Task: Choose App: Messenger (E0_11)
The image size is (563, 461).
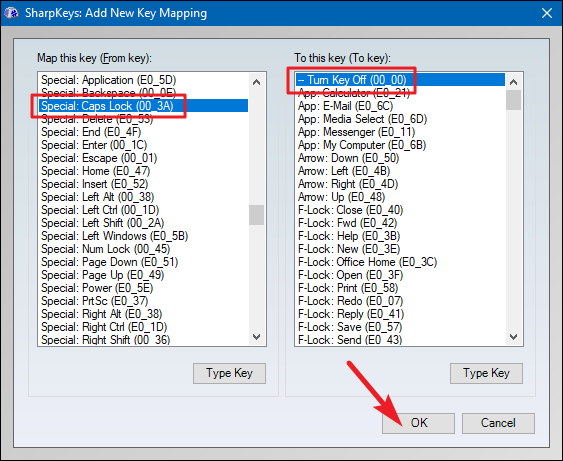Action: coord(400,132)
